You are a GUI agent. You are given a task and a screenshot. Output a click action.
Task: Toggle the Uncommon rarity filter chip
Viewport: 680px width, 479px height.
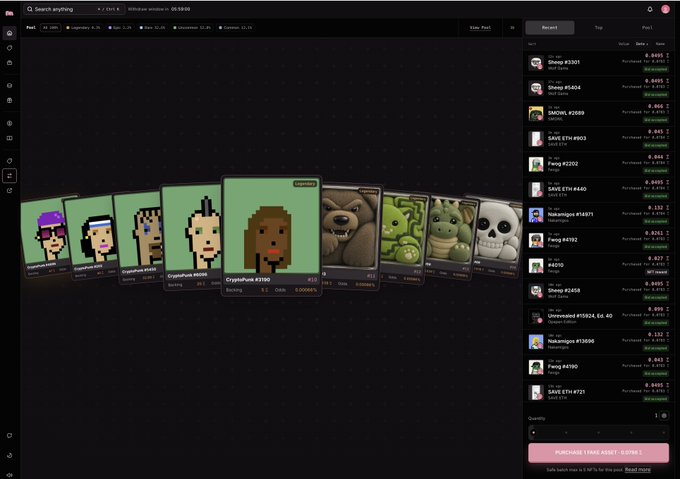[x=192, y=28]
